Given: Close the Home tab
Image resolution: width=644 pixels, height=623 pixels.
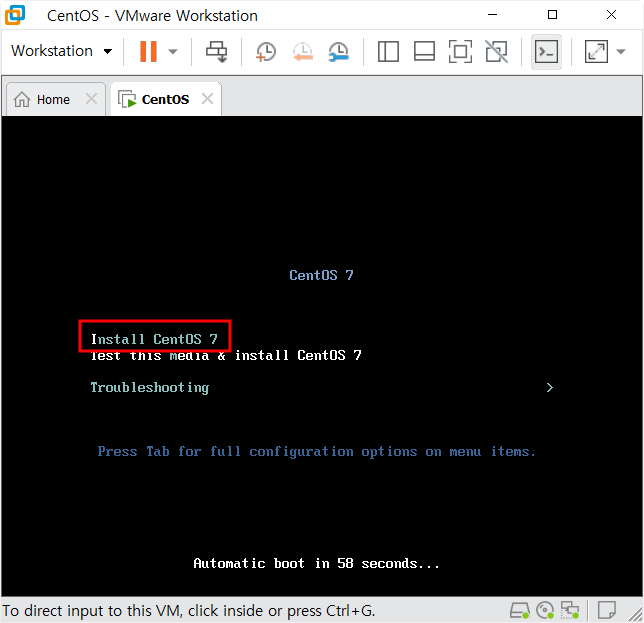Looking at the screenshot, I should pos(91,99).
